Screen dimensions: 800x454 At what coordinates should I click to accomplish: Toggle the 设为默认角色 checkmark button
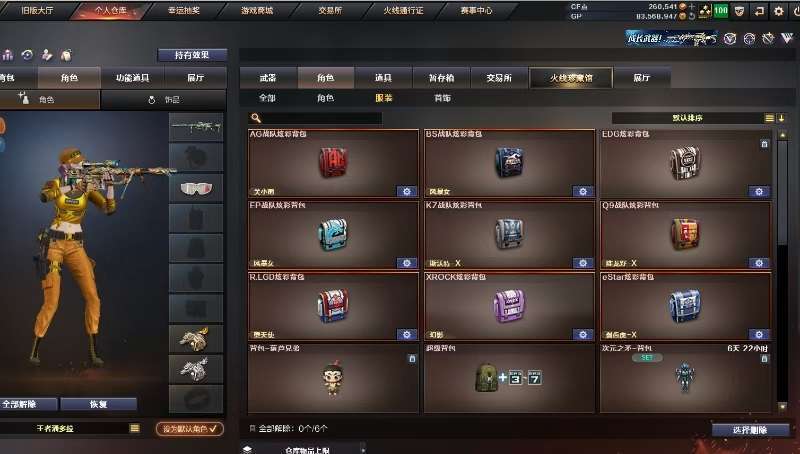[190, 429]
